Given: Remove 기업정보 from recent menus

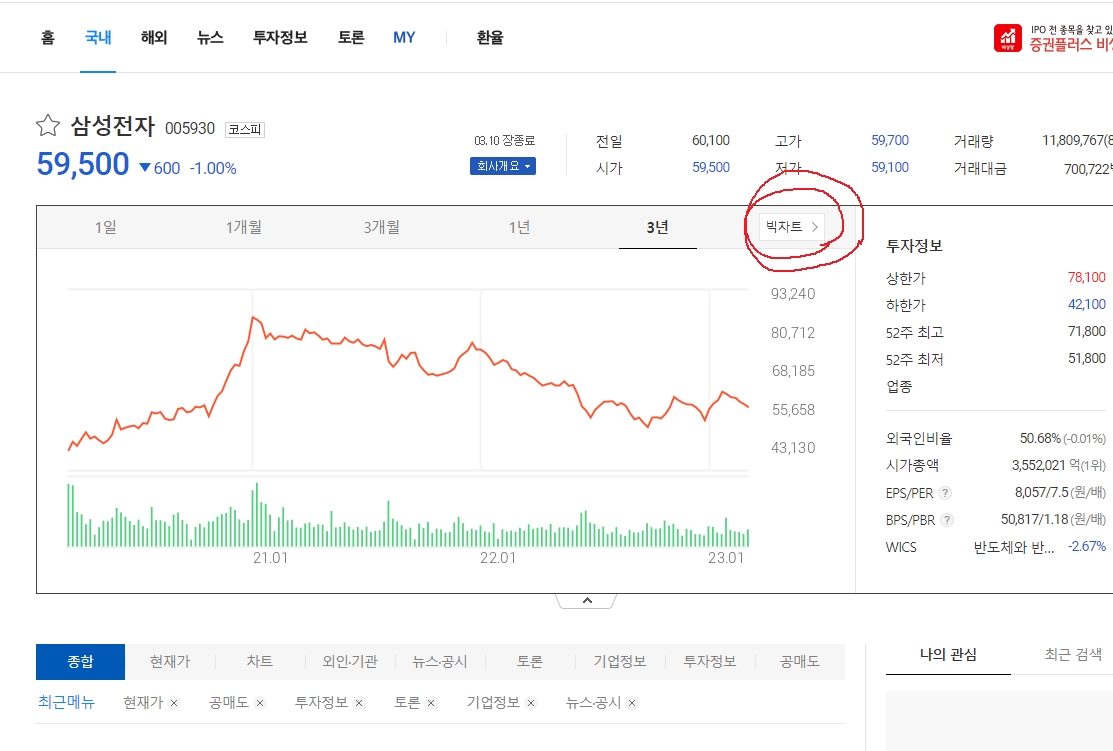Looking at the screenshot, I should coord(531,703).
